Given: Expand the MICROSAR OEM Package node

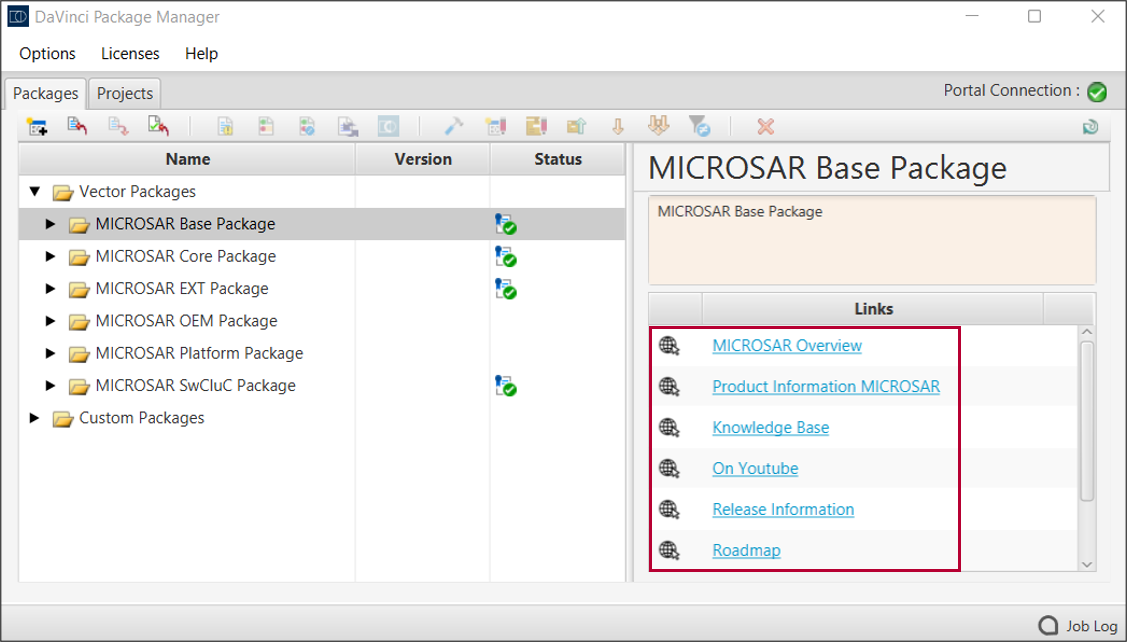Looking at the screenshot, I should pos(50,321).
